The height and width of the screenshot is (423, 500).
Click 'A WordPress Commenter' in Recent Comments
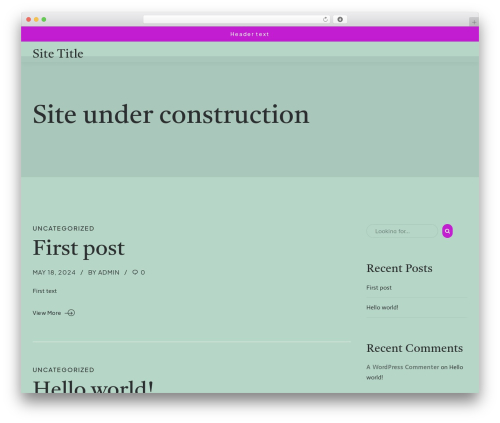click(403, 367)
